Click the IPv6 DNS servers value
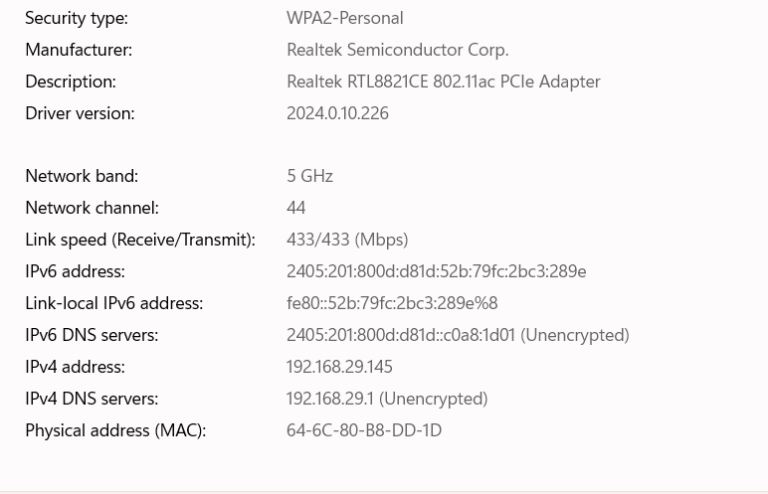Screen dimensions: 768x494 point(458,335)
